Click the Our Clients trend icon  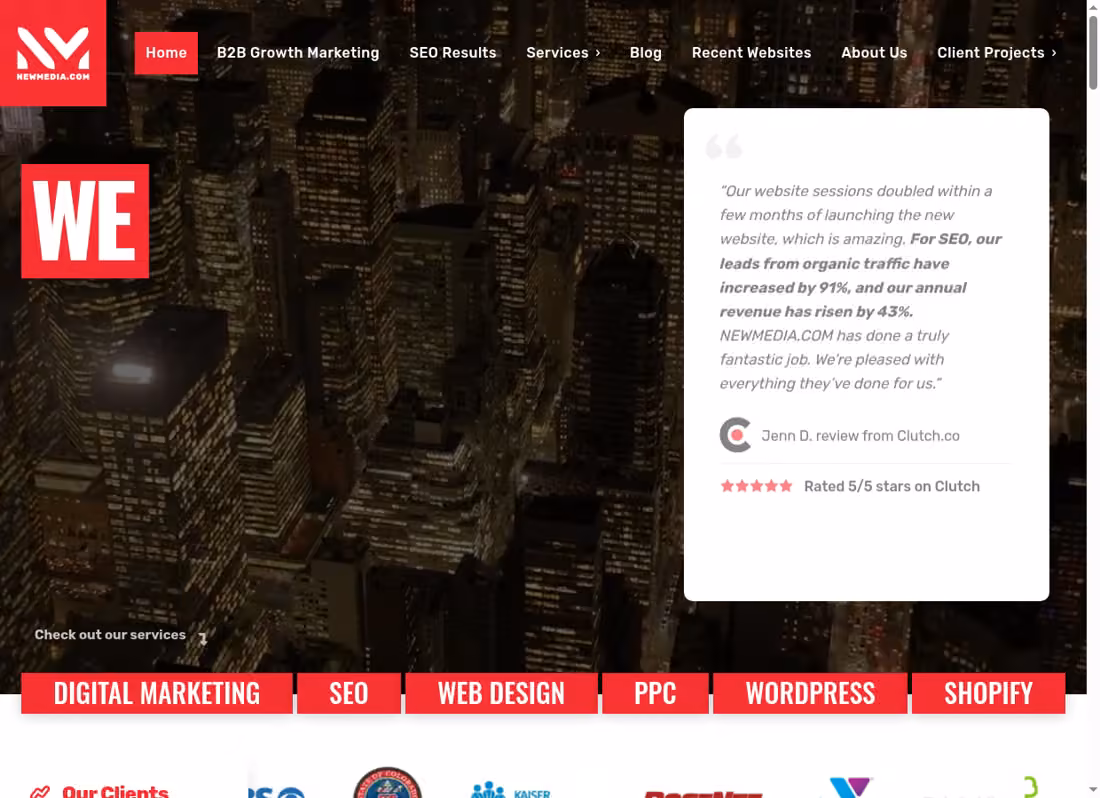pos(40,792)
